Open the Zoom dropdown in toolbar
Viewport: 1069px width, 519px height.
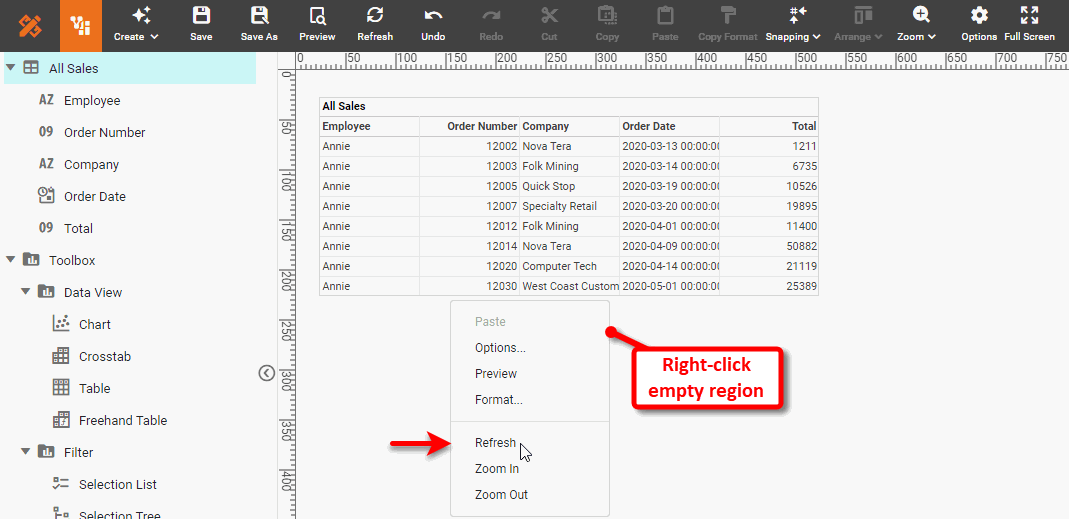[x=917, y=24]
